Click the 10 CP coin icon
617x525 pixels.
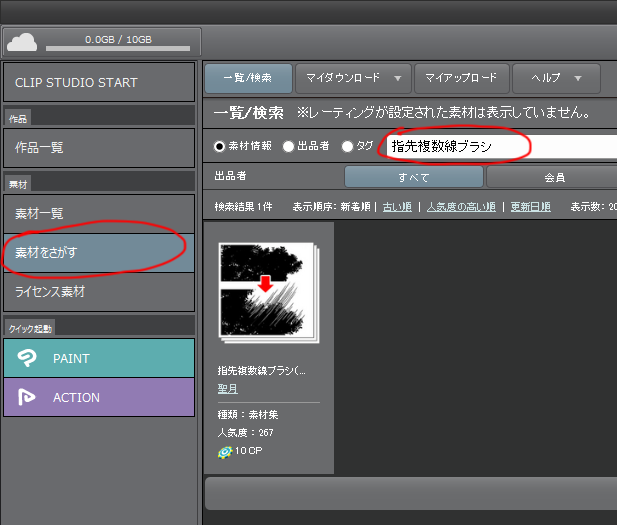225,452
